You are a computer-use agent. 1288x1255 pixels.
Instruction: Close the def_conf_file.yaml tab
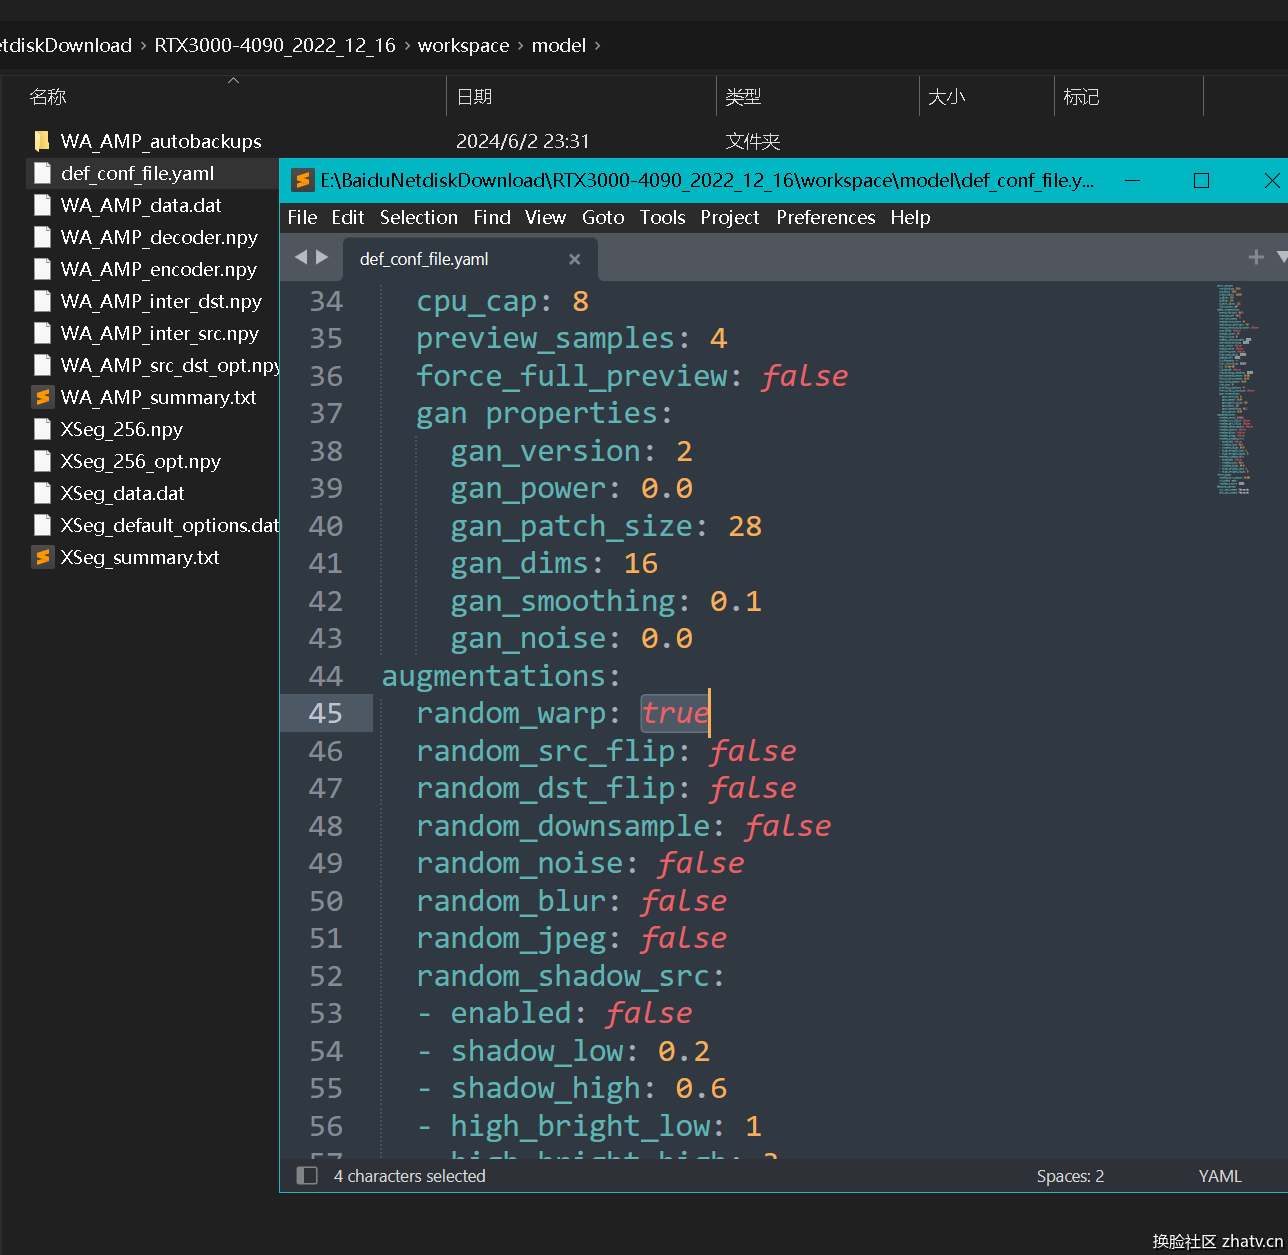(574, 259)
